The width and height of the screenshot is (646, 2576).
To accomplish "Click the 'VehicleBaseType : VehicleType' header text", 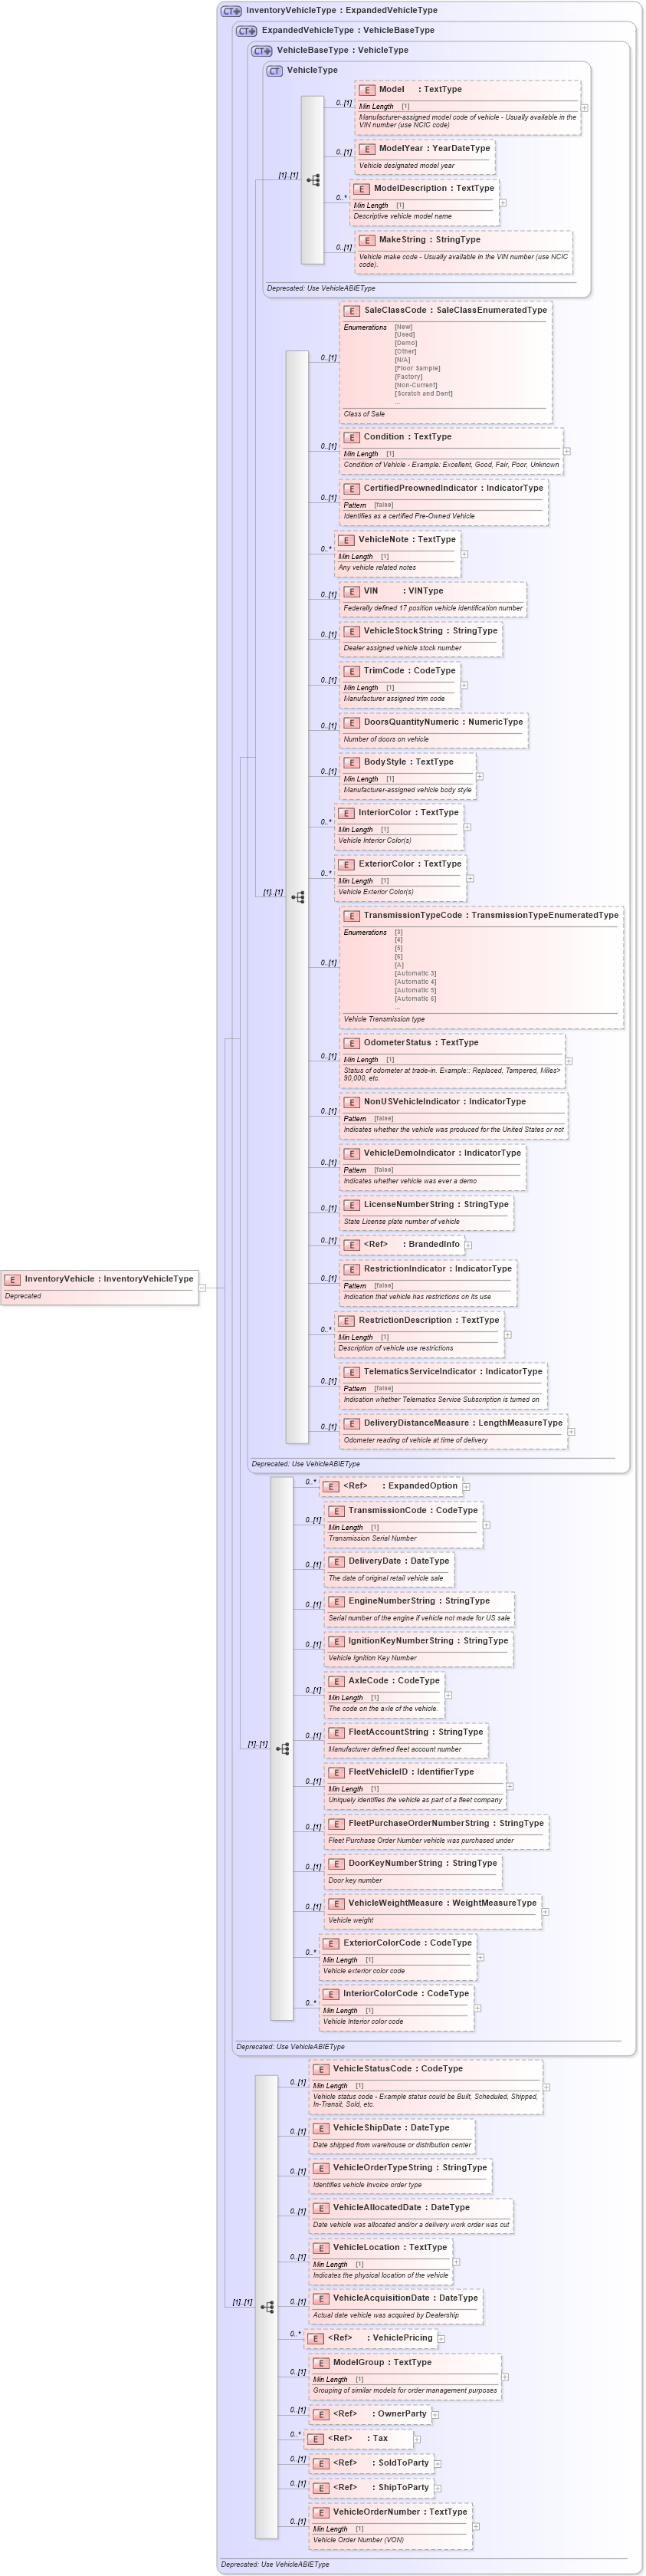I will point(343,50).
